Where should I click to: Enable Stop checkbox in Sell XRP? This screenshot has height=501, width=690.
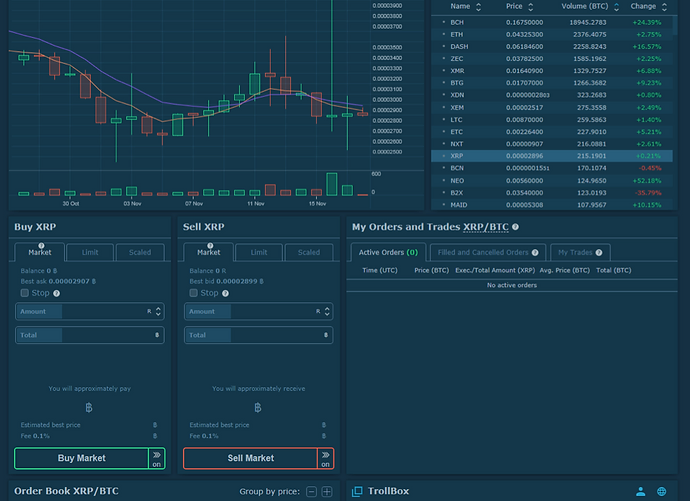[194, 293]
